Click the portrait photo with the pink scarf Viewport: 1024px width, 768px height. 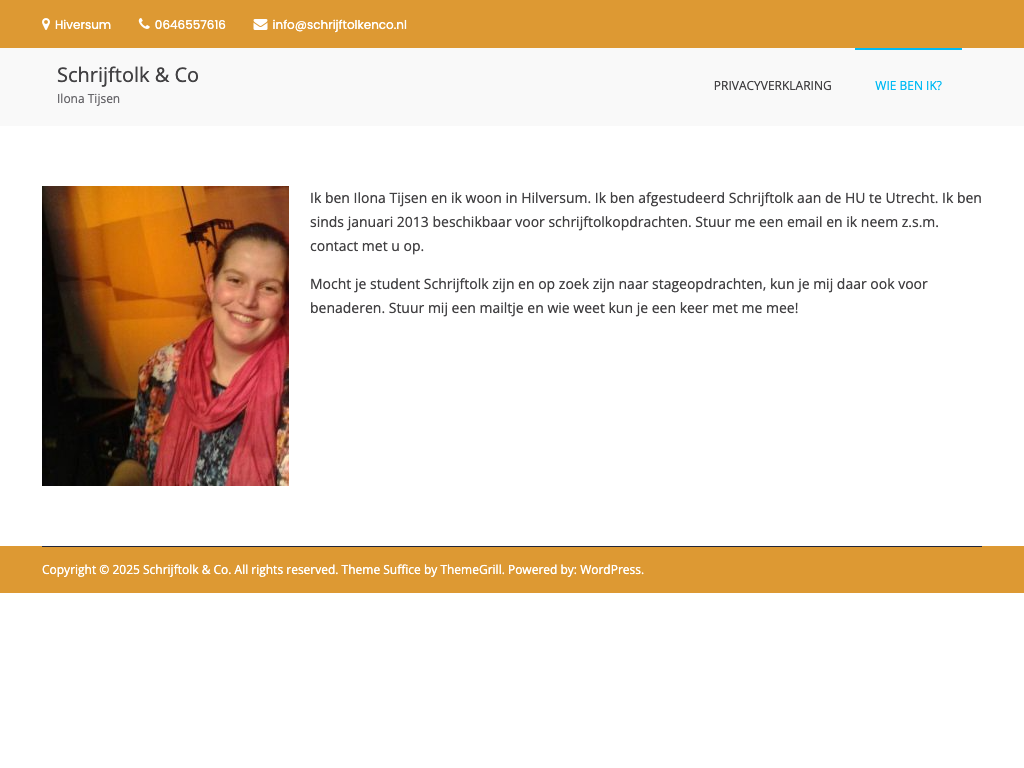[x=165, y=336]
